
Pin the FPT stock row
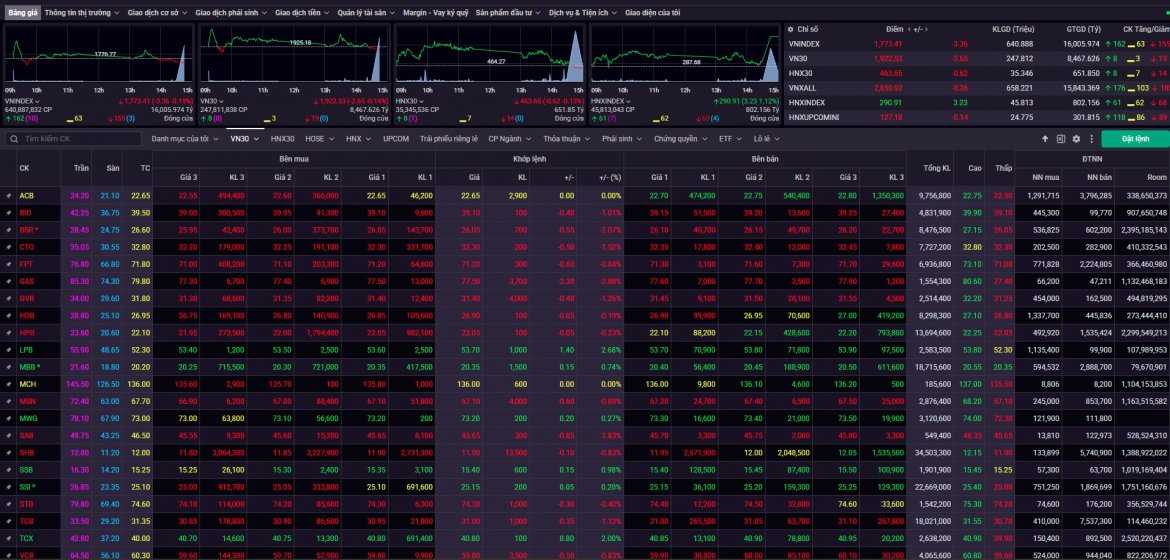9,264
